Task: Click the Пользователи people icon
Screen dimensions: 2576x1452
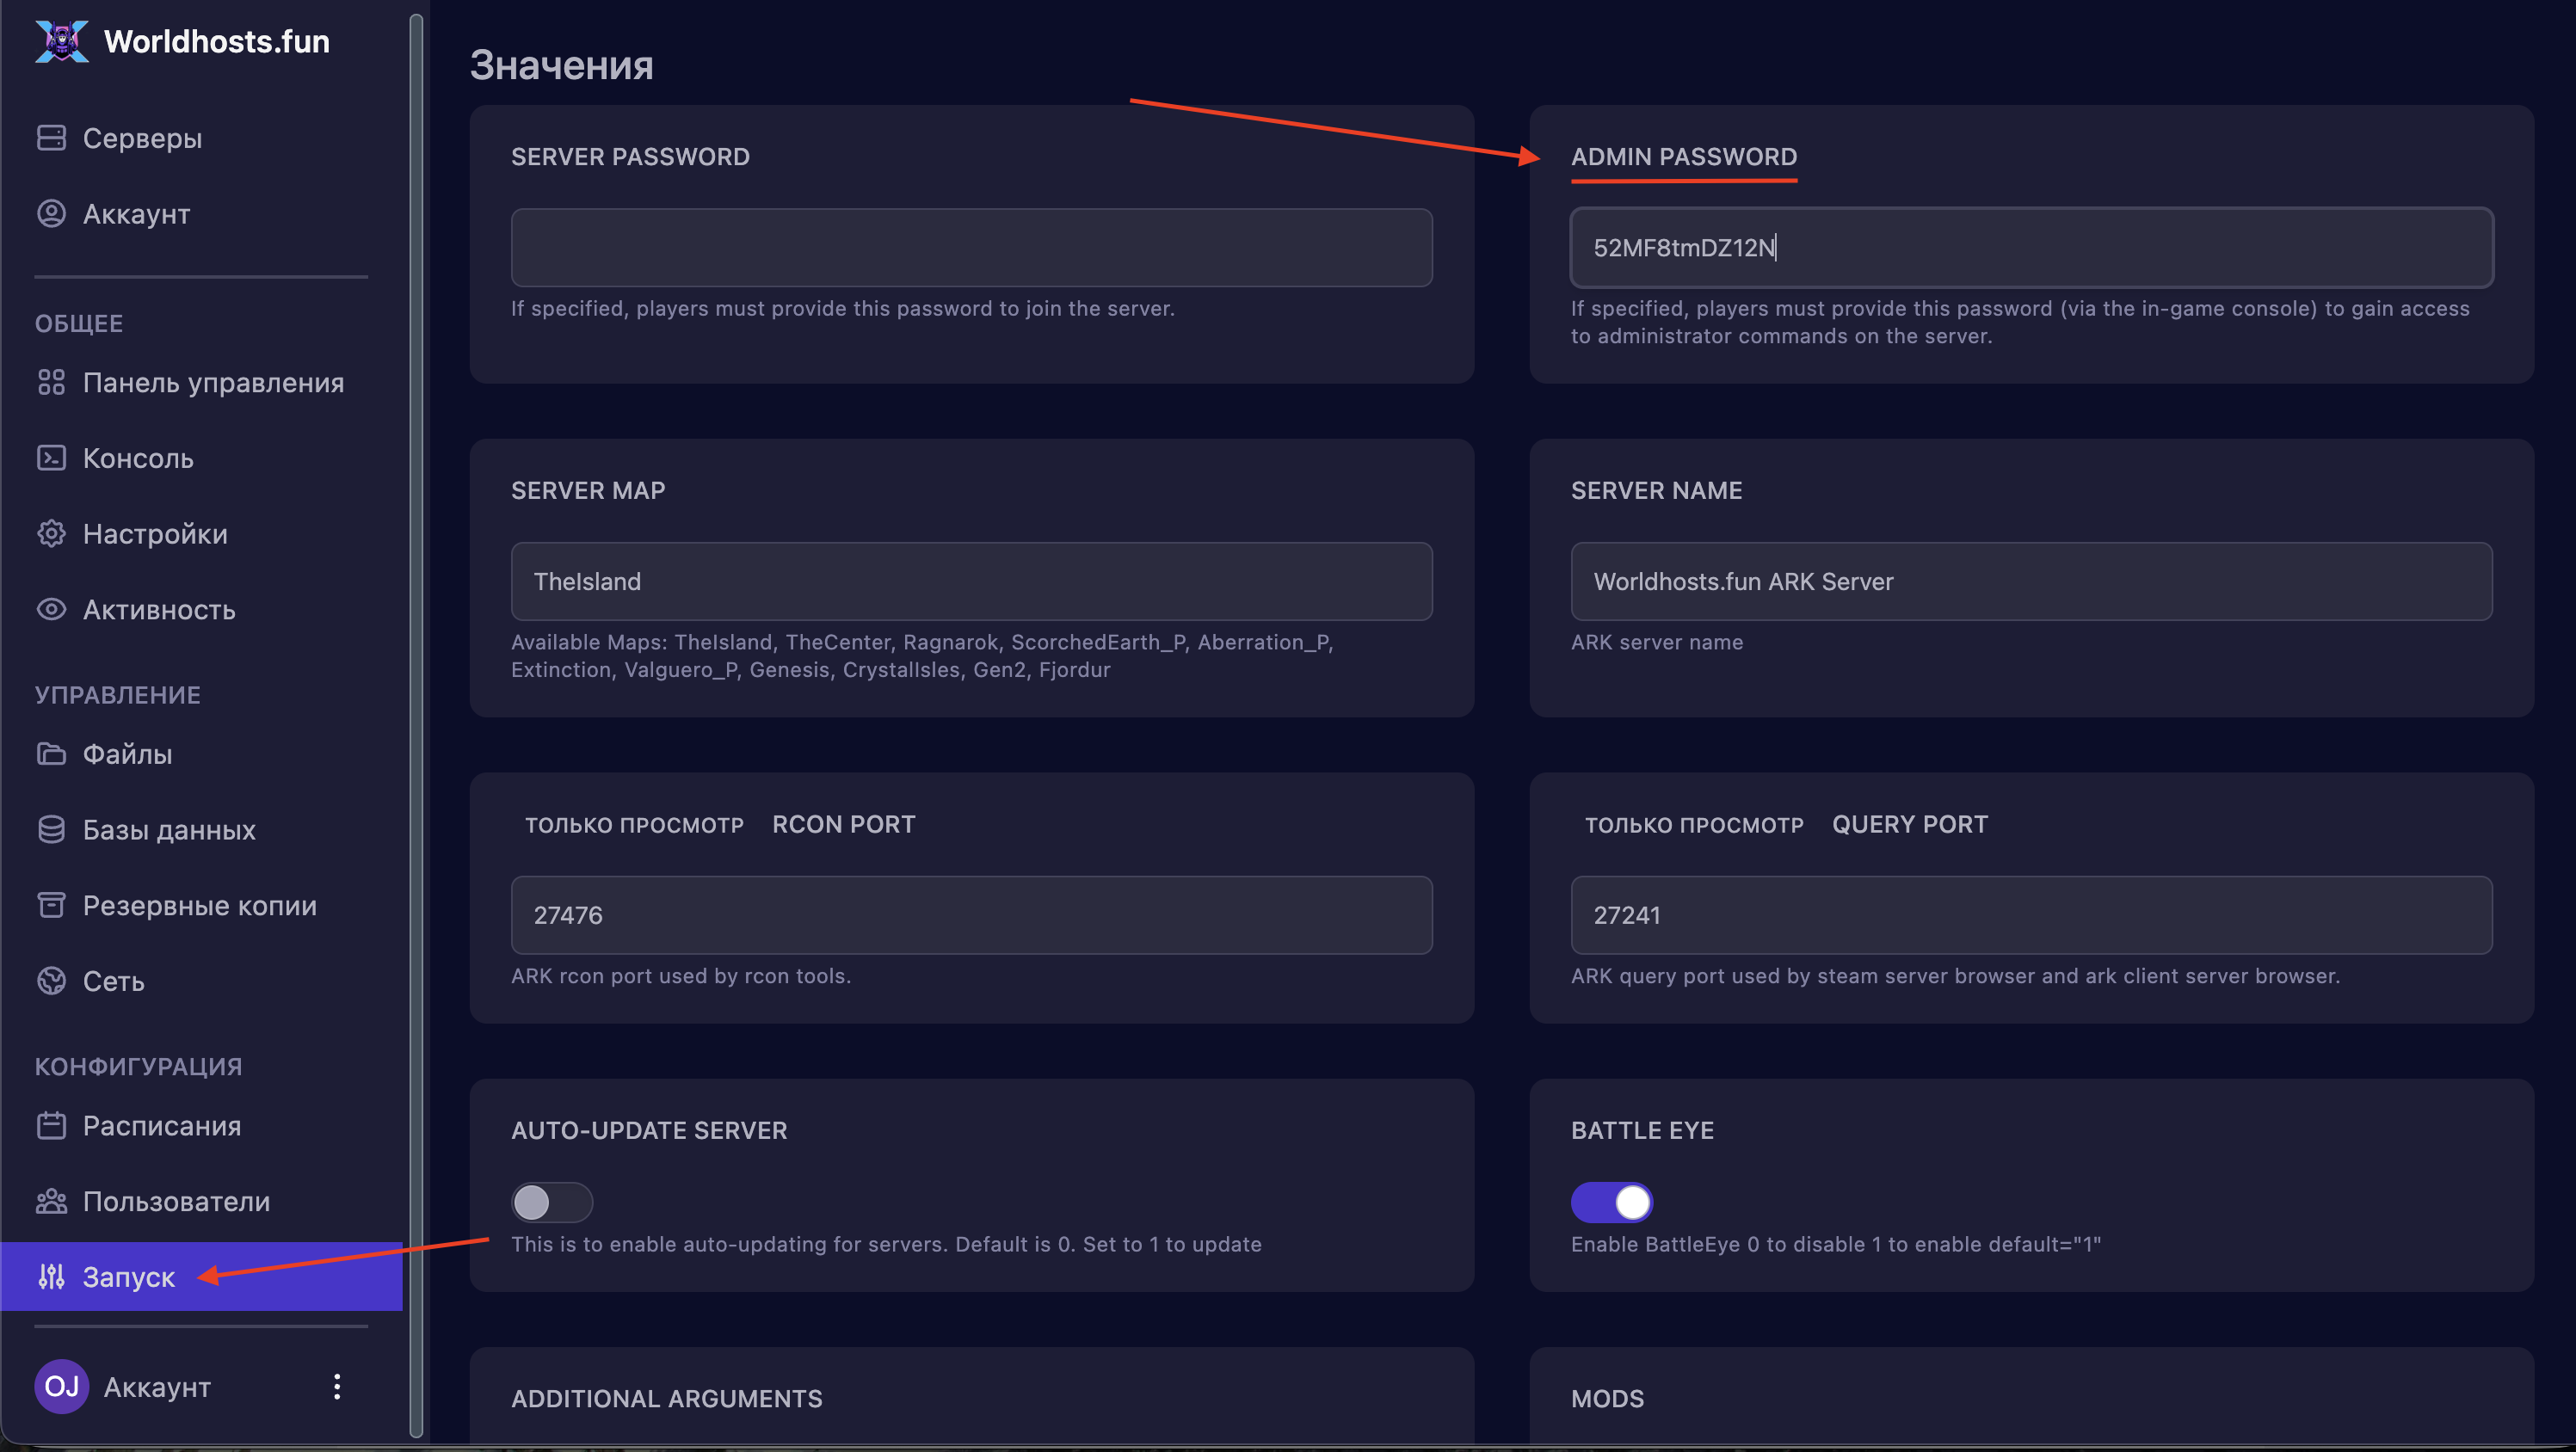Action: pos(51,1201)
